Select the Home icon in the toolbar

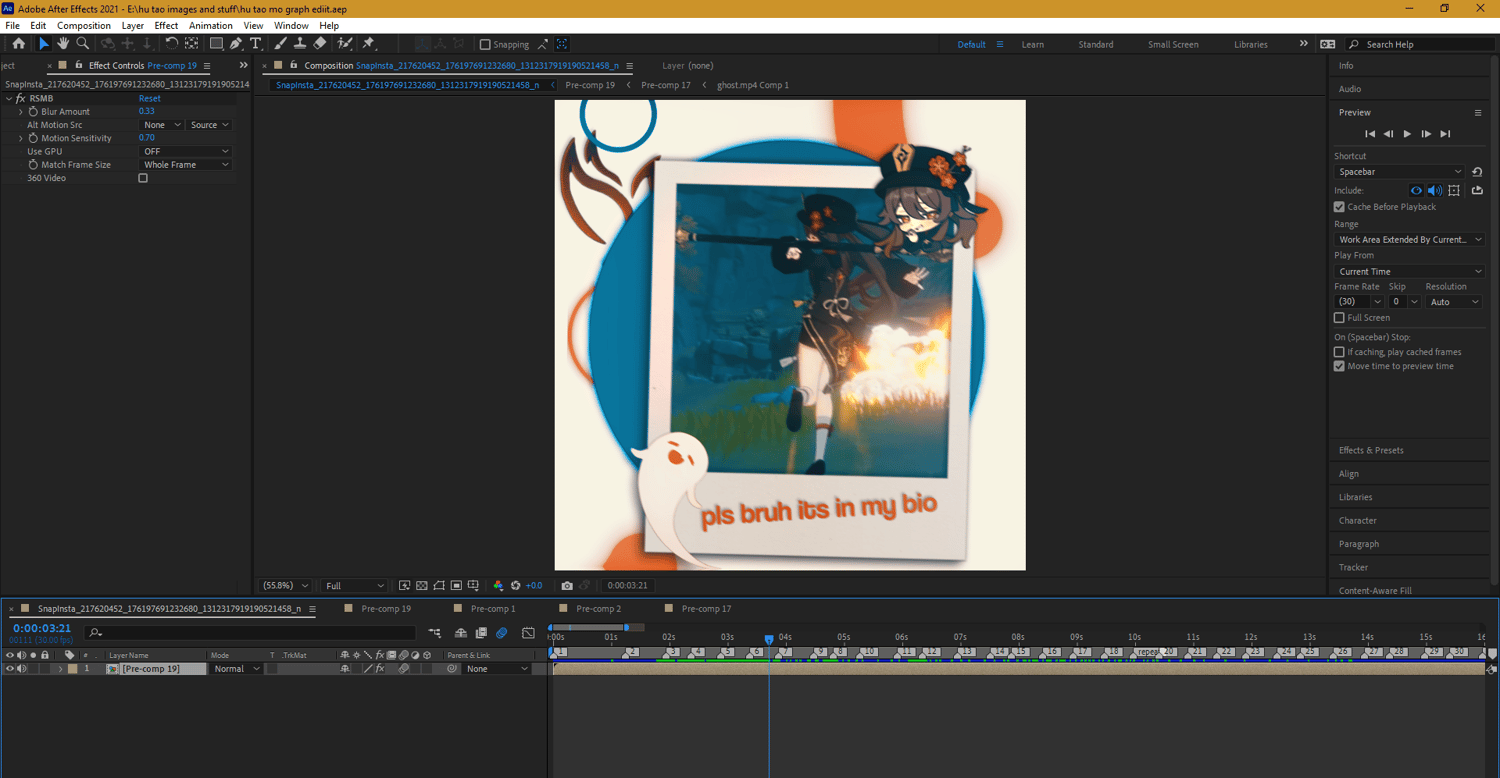pos(19,44)
